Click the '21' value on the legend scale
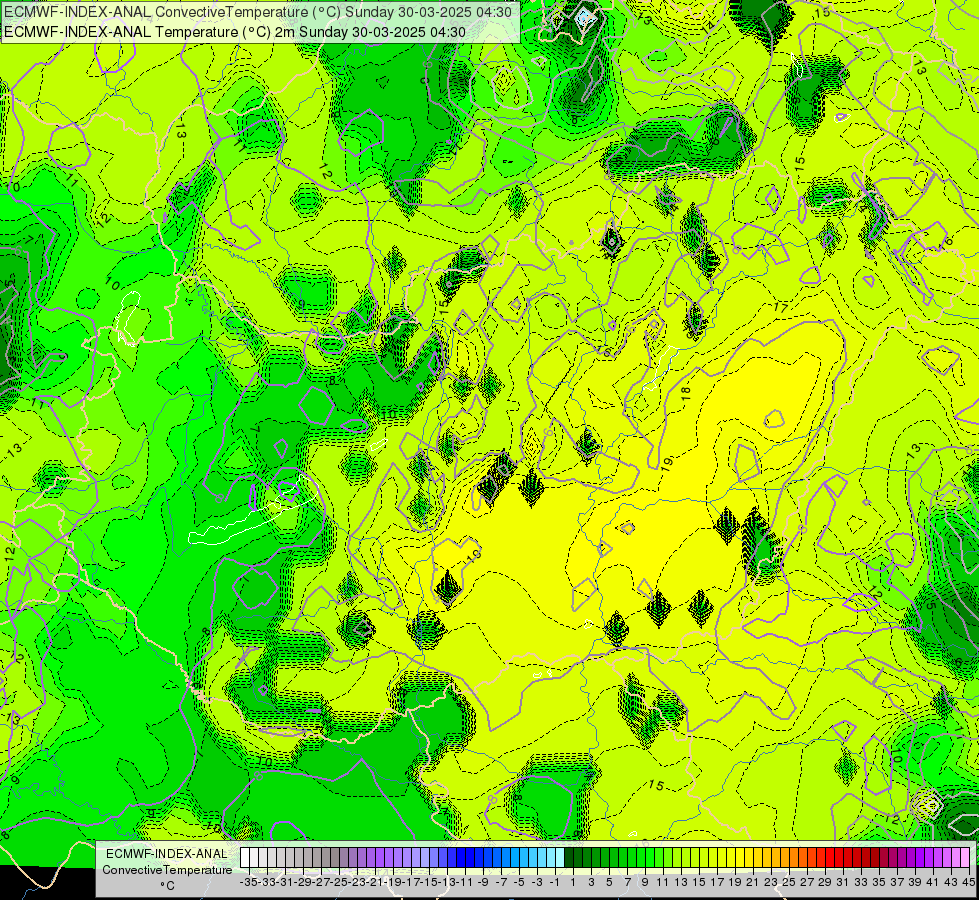 tap(752, 882)
